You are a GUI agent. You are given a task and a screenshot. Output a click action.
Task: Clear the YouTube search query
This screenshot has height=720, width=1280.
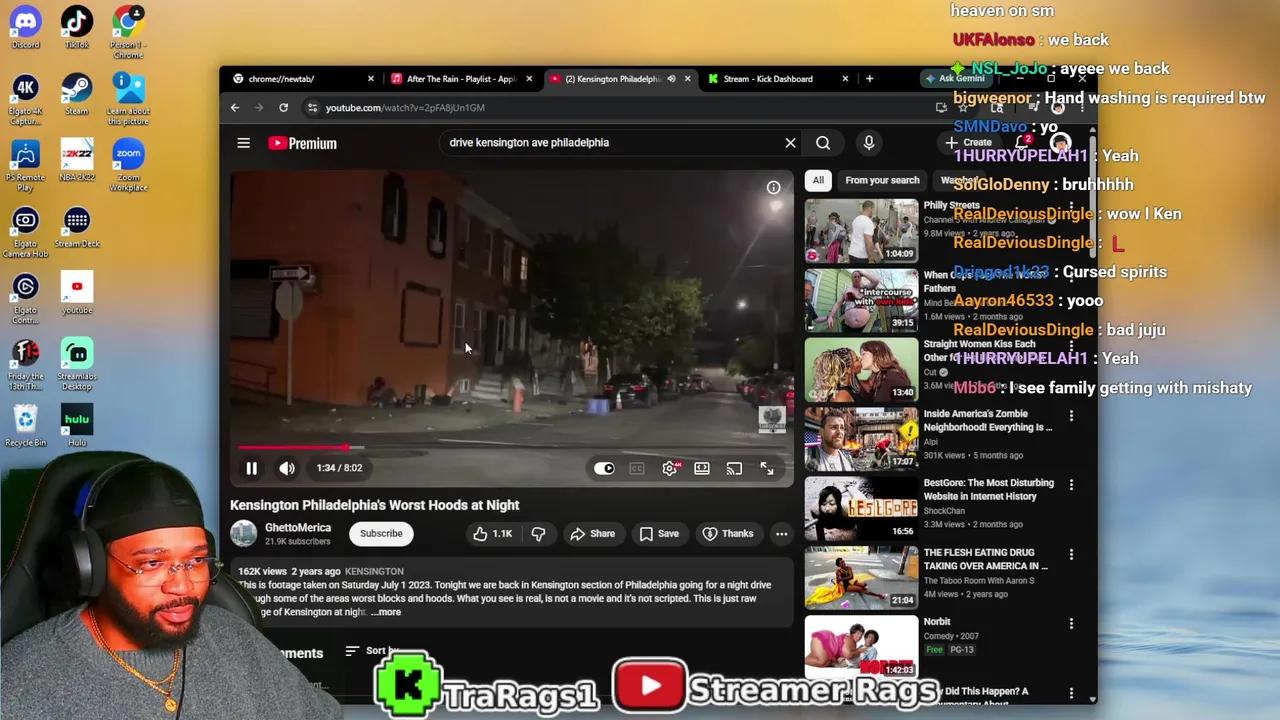tap(790, 143)
